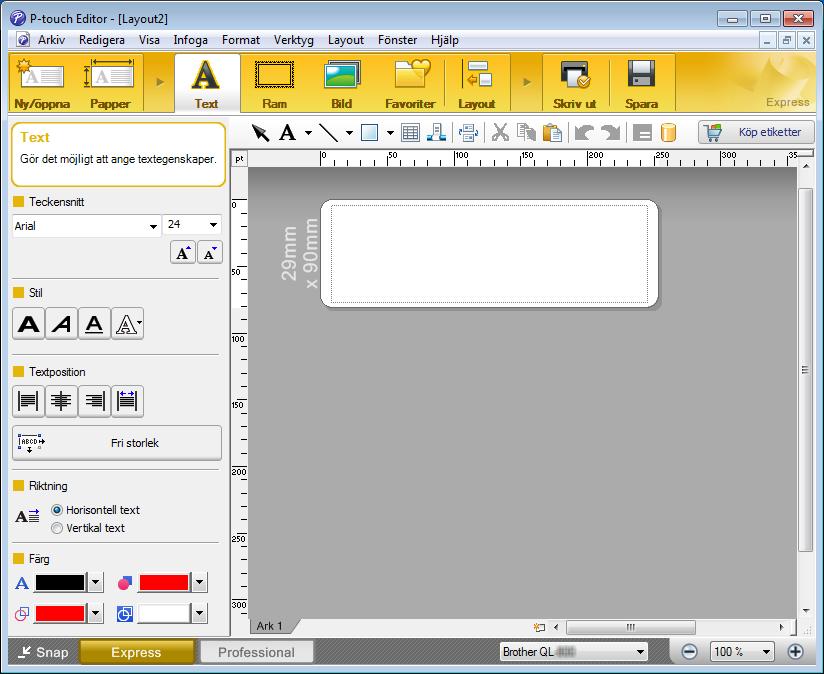Switch to Professional mode
Image resolution: width=824 pixels, height=674 pixels.
coord(256,652)
